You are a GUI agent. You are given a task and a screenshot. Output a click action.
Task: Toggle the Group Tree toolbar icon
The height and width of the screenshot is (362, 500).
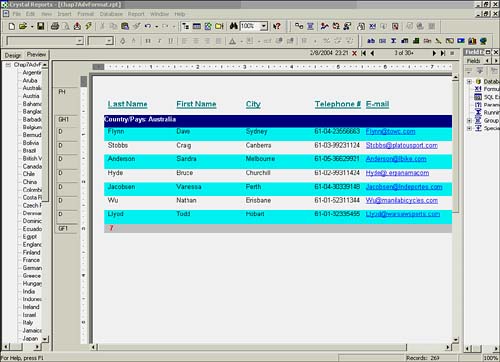186,26
